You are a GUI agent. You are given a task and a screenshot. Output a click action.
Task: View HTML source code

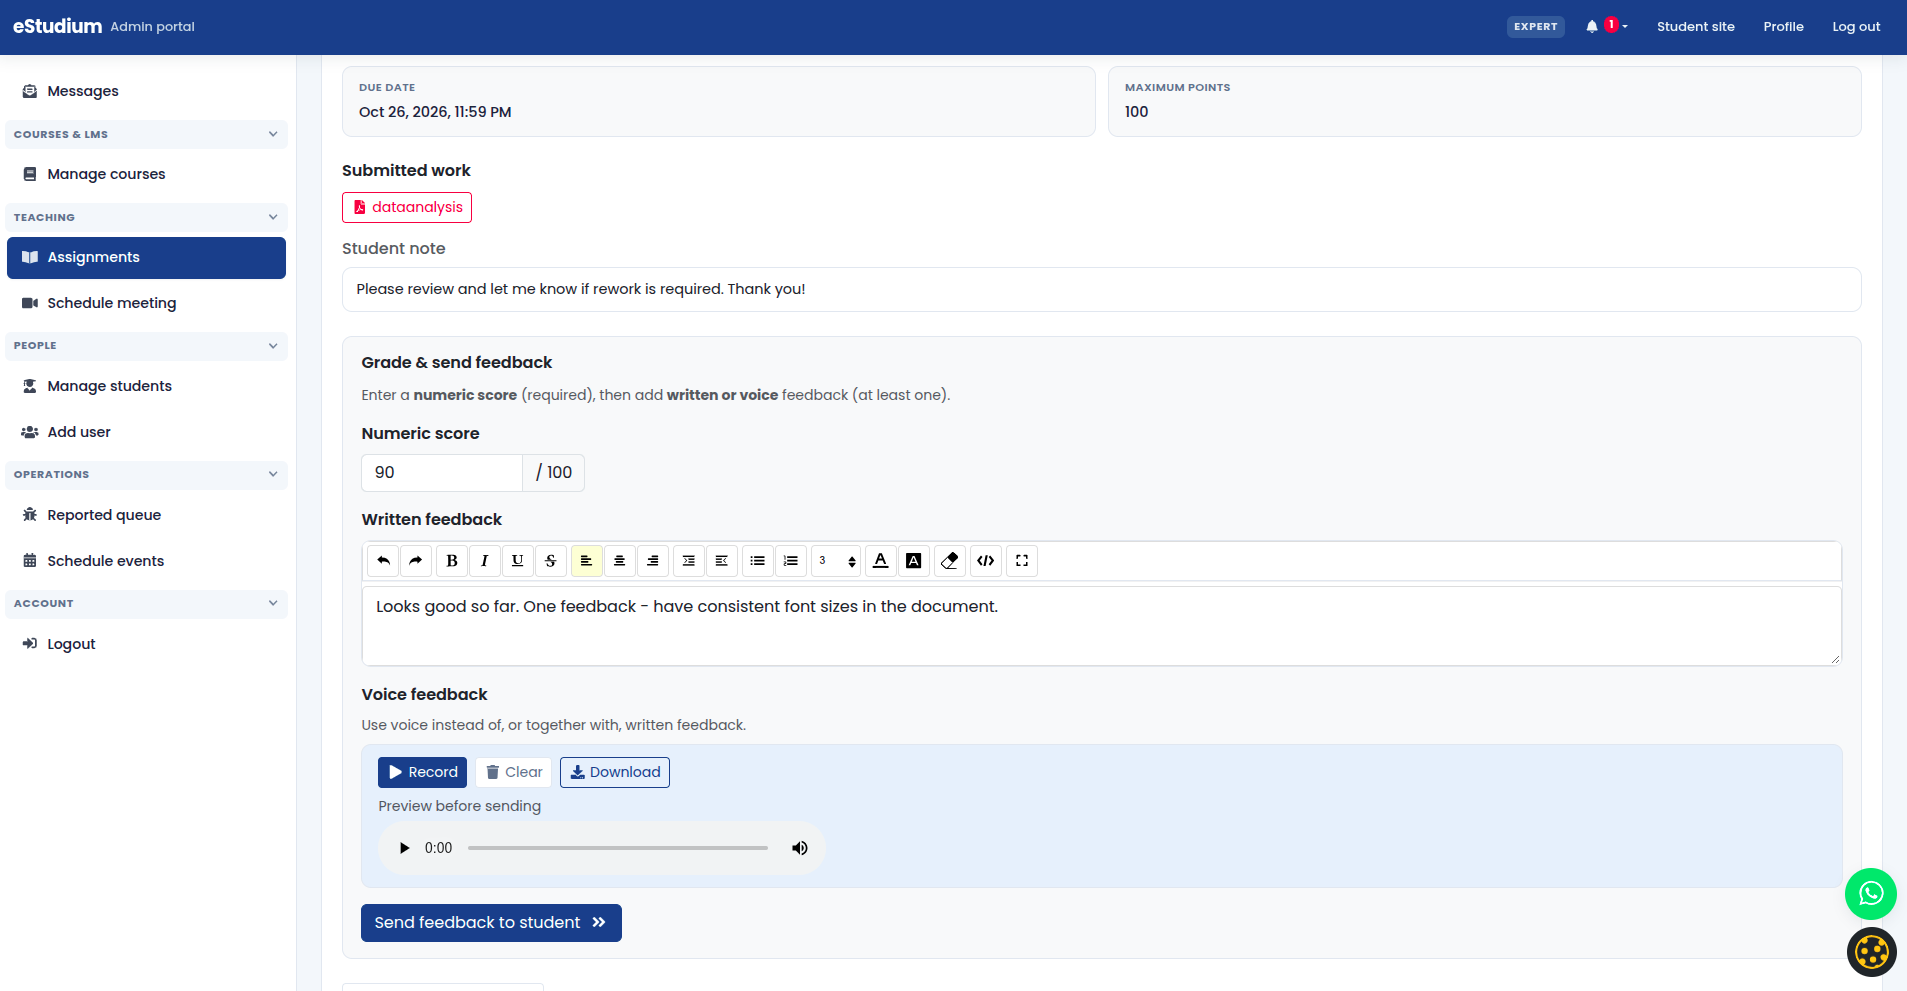986,561
